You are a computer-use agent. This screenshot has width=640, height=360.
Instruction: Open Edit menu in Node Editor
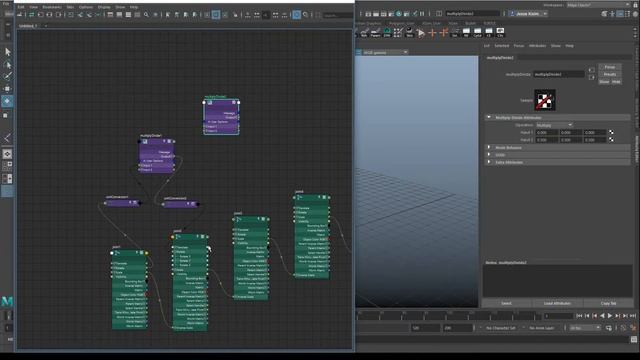click(21, 7)
